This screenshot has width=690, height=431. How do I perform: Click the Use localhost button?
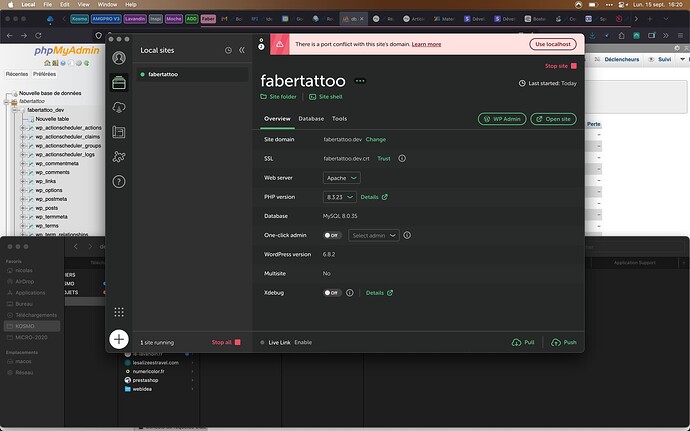pyautogui.click(x=553, y=44)
